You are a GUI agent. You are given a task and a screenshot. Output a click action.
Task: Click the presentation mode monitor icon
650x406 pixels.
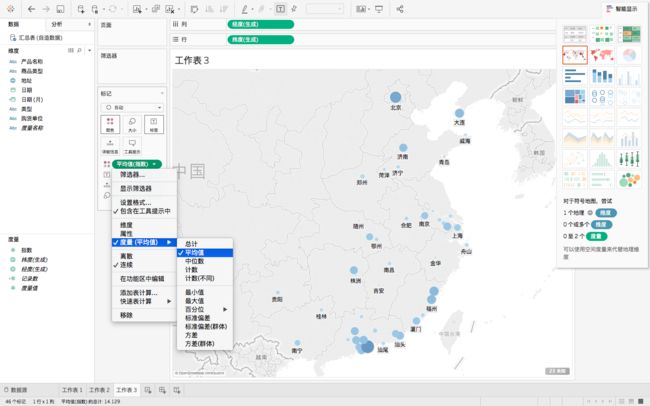[379, 9]
